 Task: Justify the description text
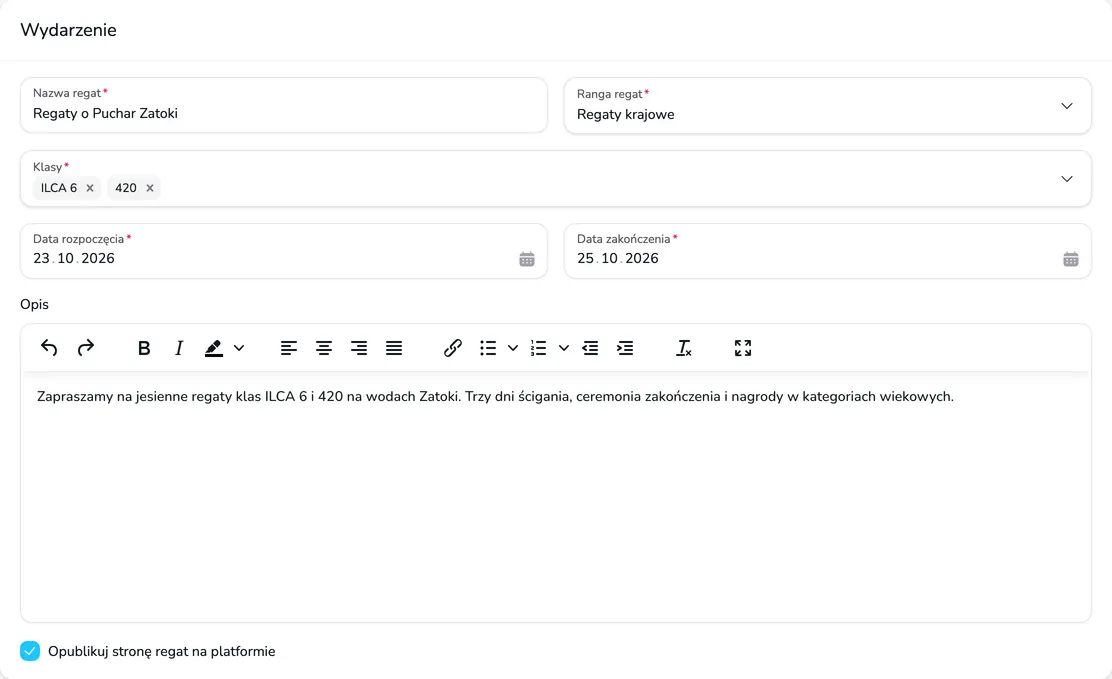click(394, 348)
